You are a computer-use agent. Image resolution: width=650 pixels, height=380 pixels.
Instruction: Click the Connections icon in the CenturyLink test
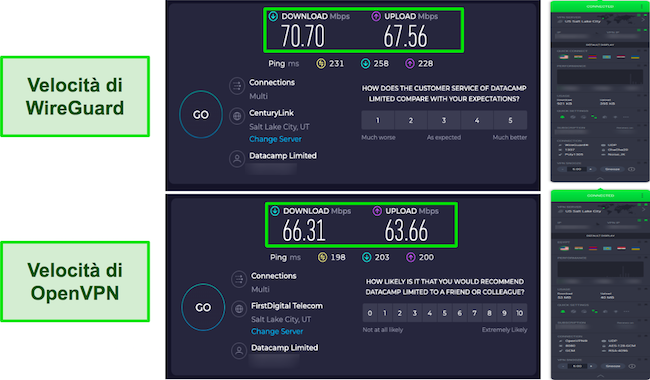pos(237,86)
